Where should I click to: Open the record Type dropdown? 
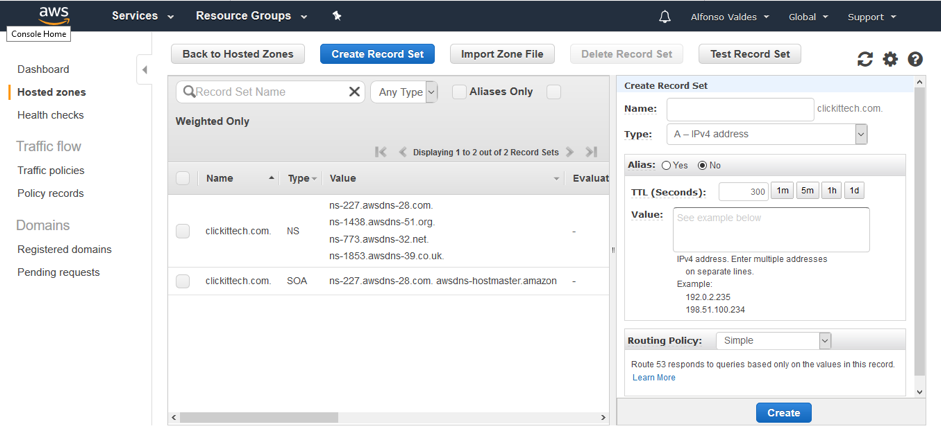(766, 134)
